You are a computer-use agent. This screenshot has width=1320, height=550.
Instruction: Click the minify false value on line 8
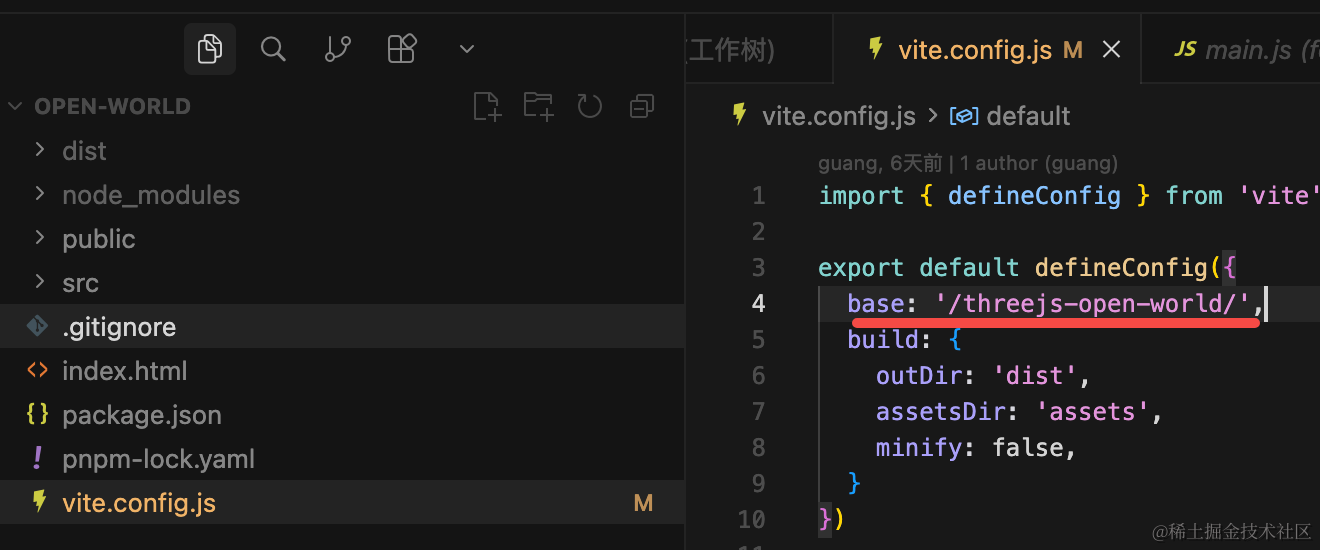click(1028, 447)
